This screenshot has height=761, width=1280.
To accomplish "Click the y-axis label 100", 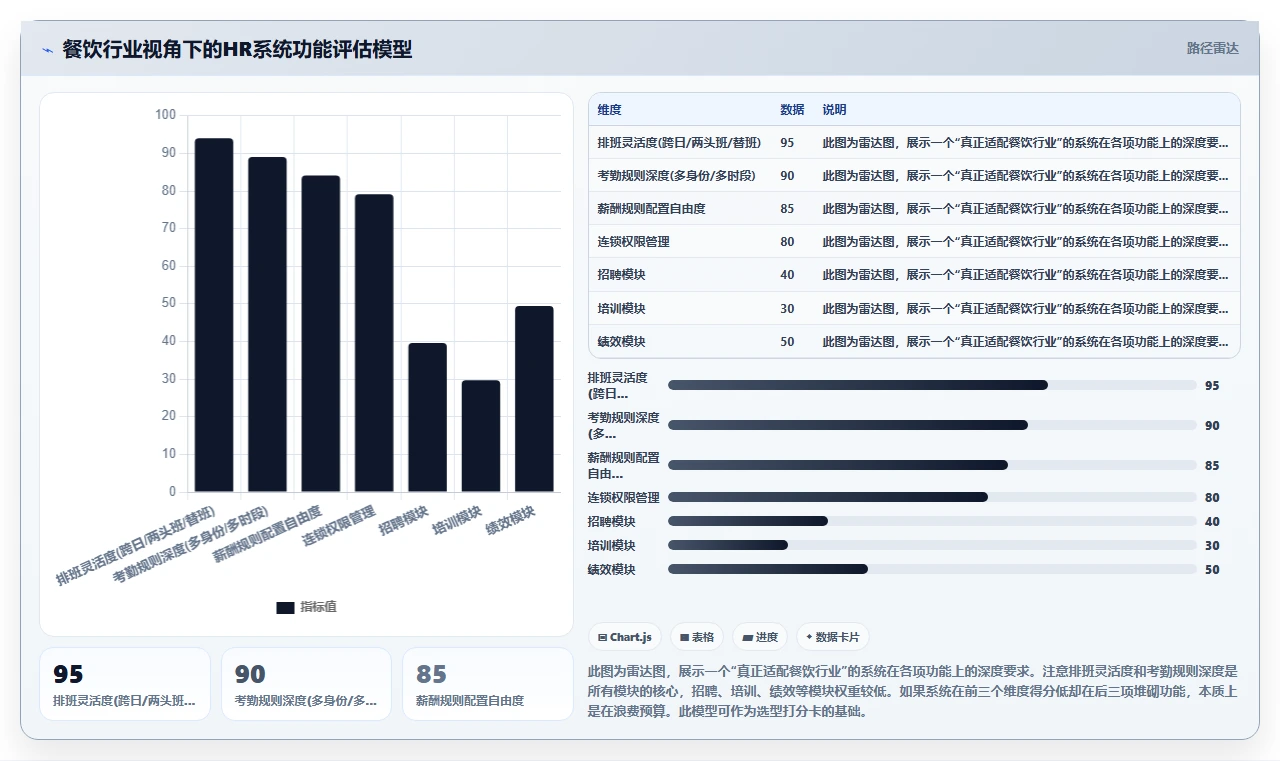I will click(x=165, y=115).
